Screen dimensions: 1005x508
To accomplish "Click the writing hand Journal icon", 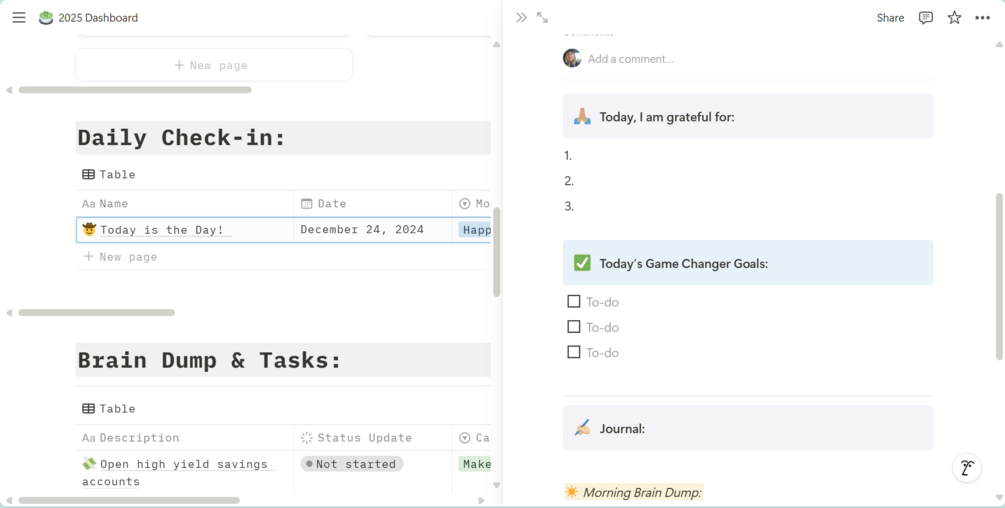I will pyautogui.click(x=582, y=428).
